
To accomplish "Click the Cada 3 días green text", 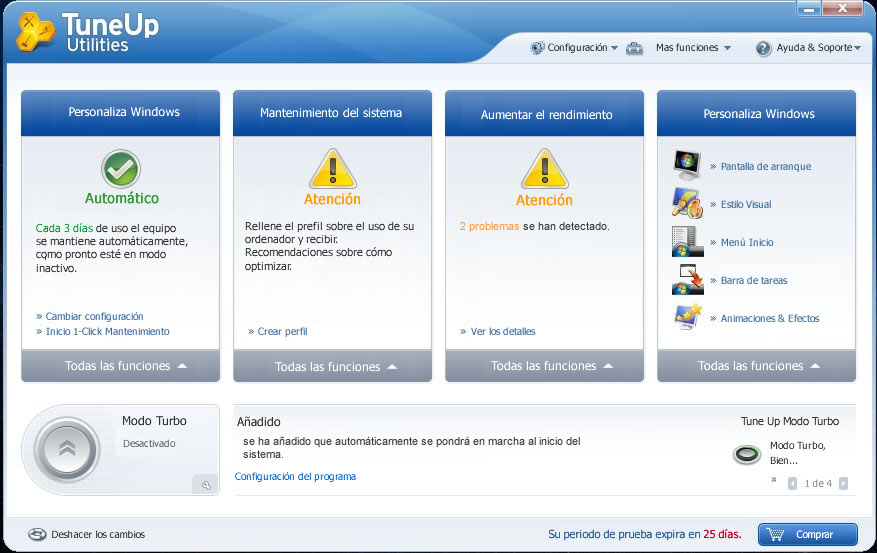I will point(64,228).
